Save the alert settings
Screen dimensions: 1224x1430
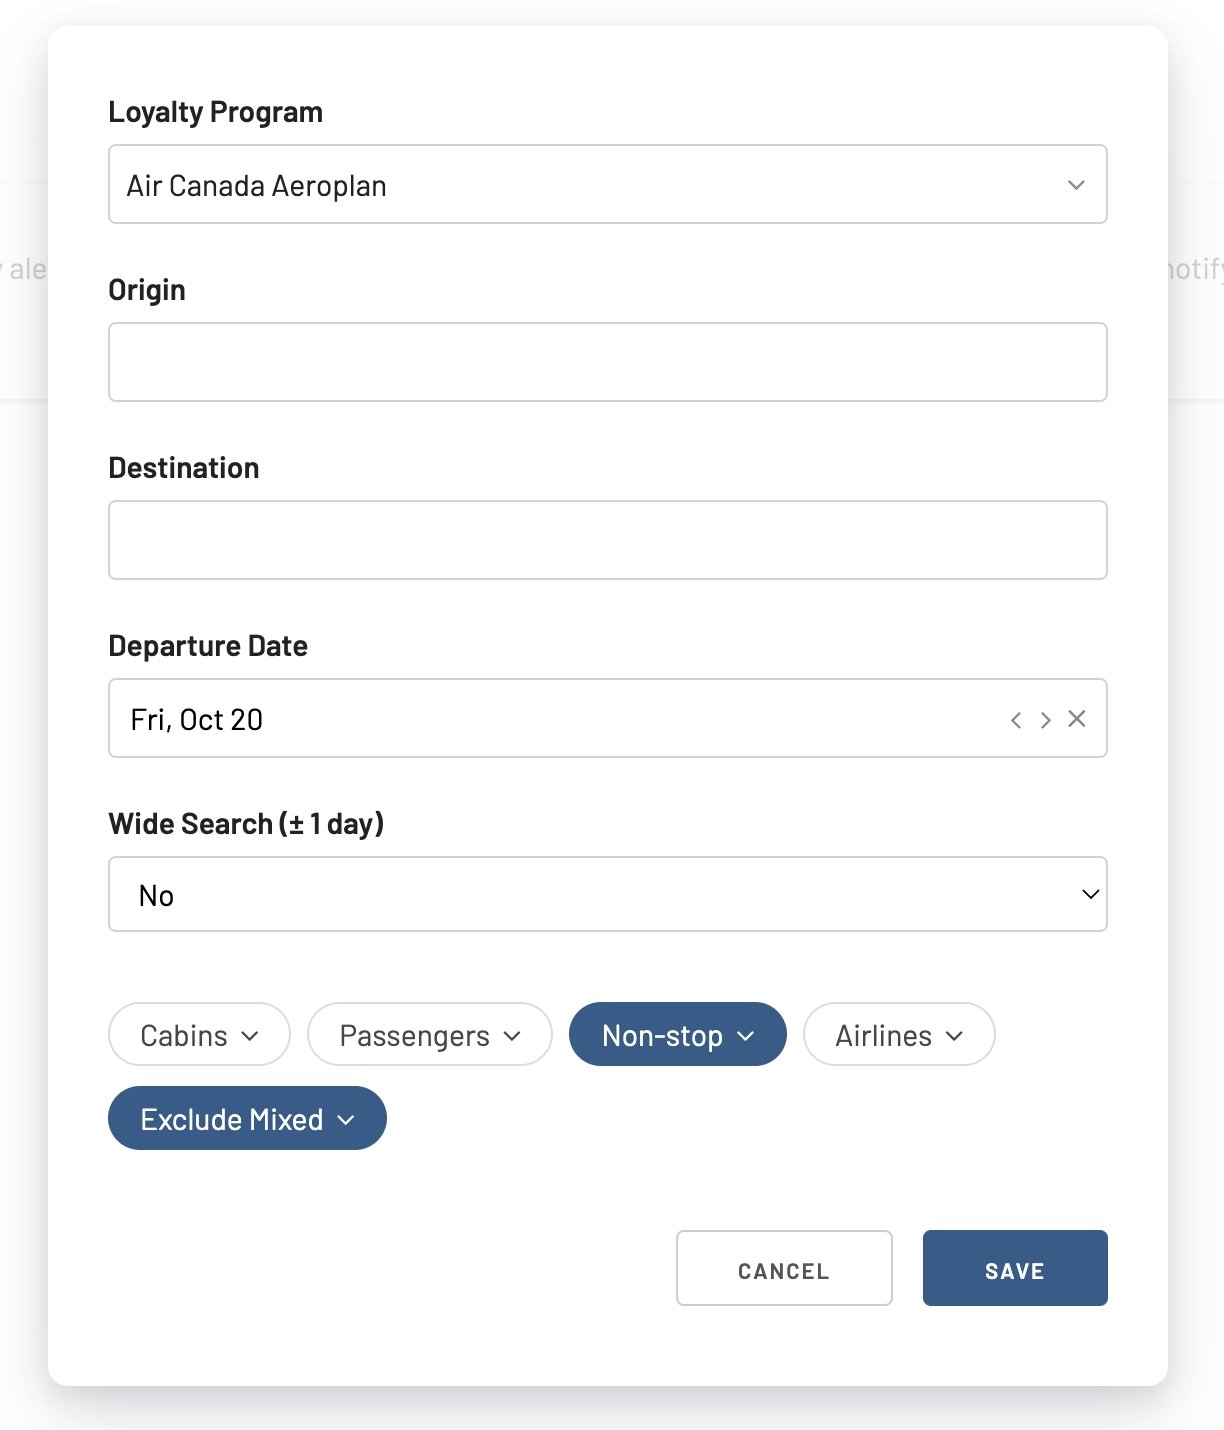(x=1015, y=1268)
